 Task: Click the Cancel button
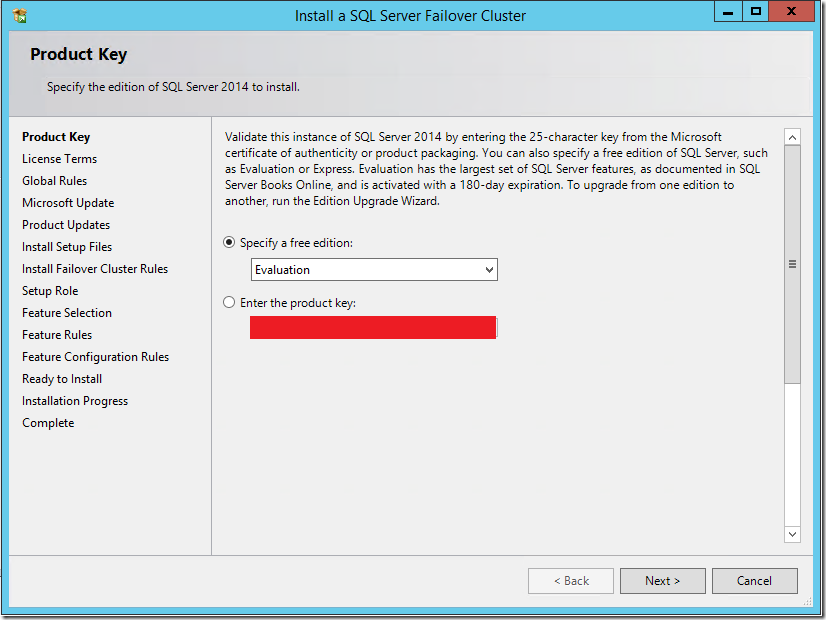[x=754, y=581]
